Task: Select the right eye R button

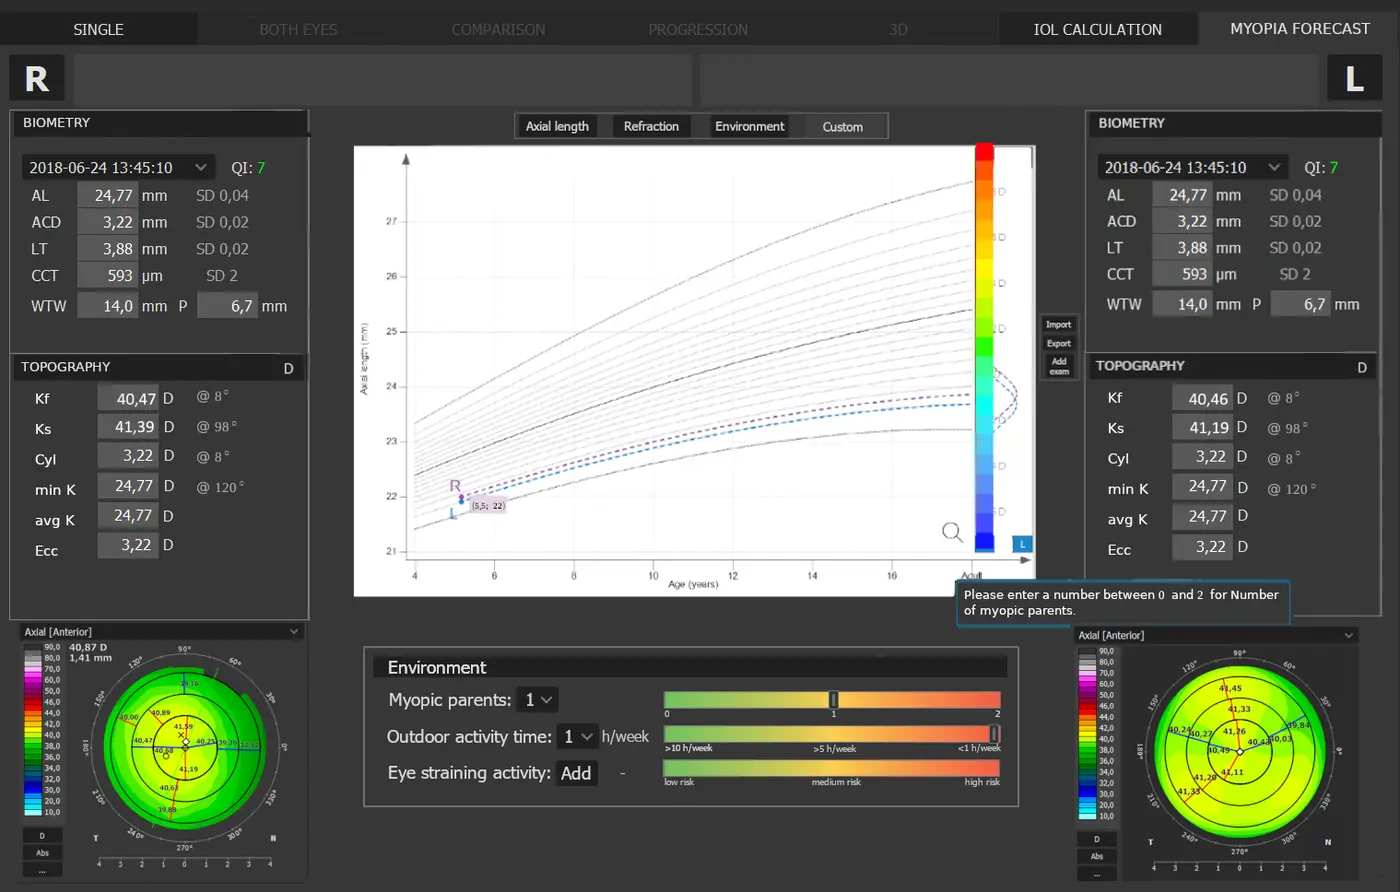Action: point(37,78)
